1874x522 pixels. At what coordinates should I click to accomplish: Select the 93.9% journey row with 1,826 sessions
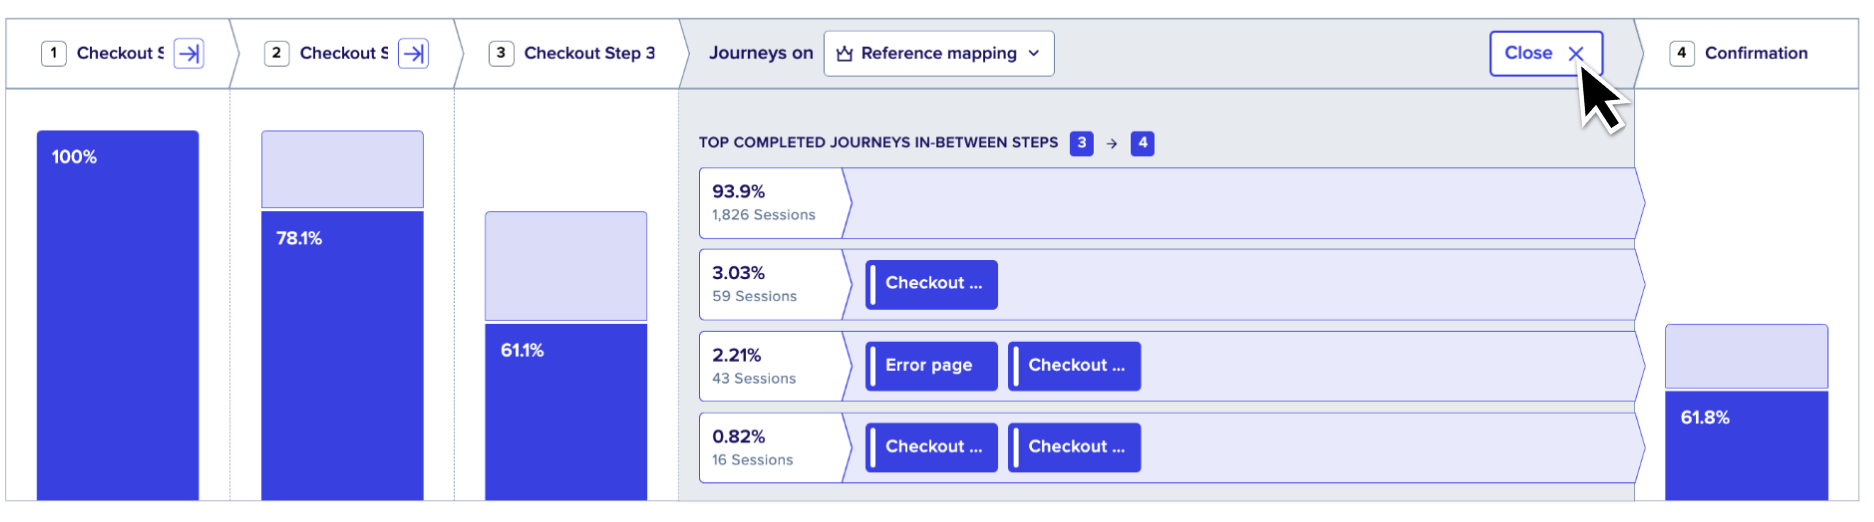pyautogui.click(x=1172, y=203)
